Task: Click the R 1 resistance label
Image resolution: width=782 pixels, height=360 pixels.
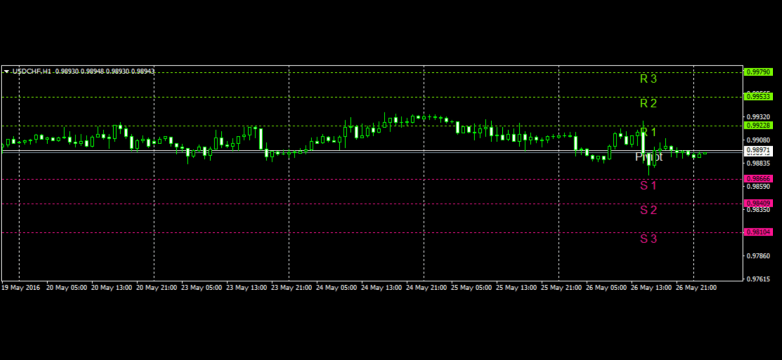Action: [x=648, y=132]
